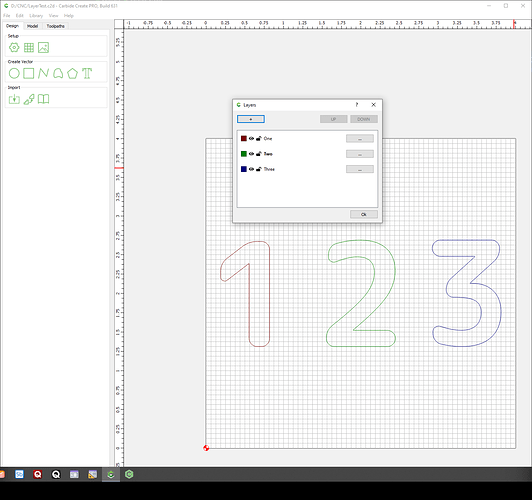Open the grid settings icon
This screenshot has width=532, height=500.
(29, 47)
